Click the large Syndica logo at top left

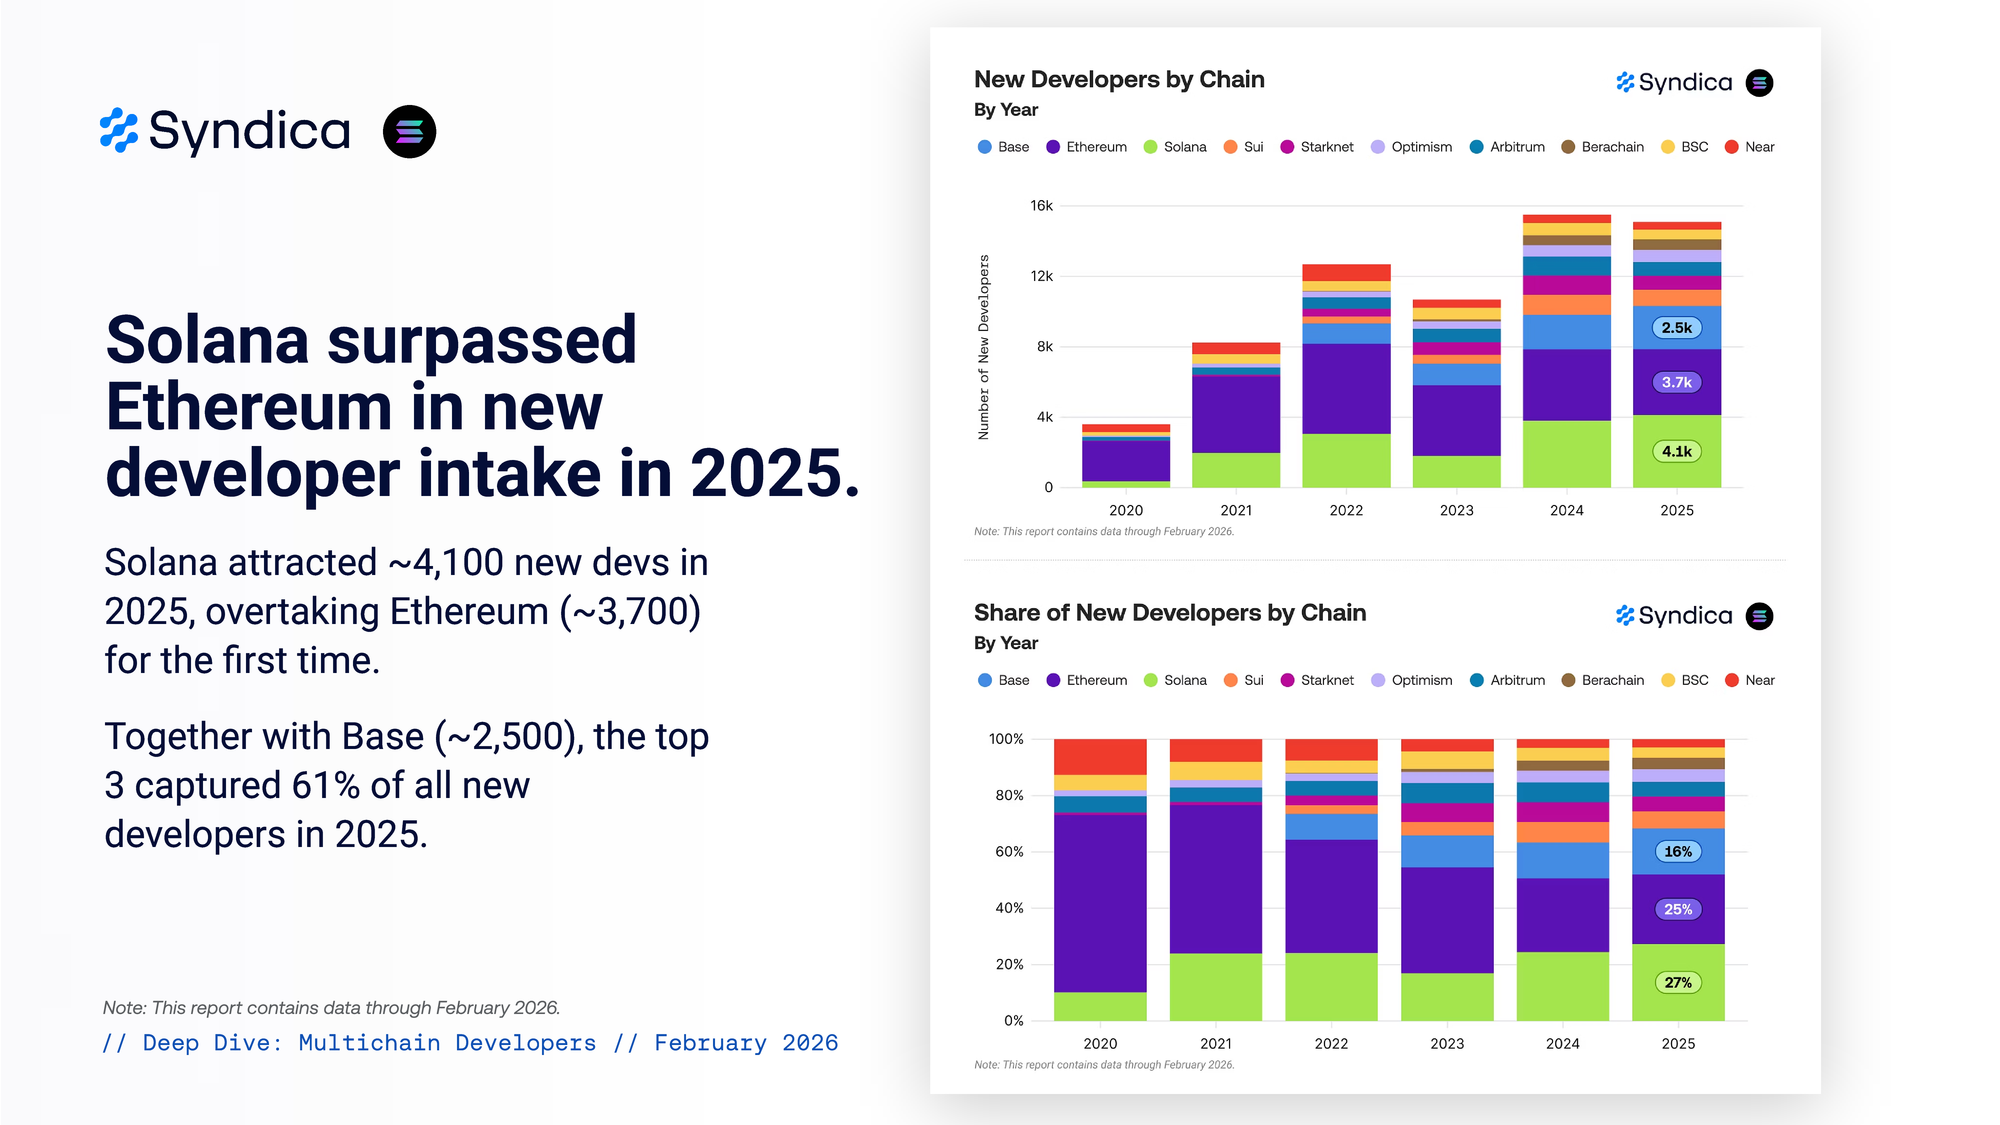[226, 131]
